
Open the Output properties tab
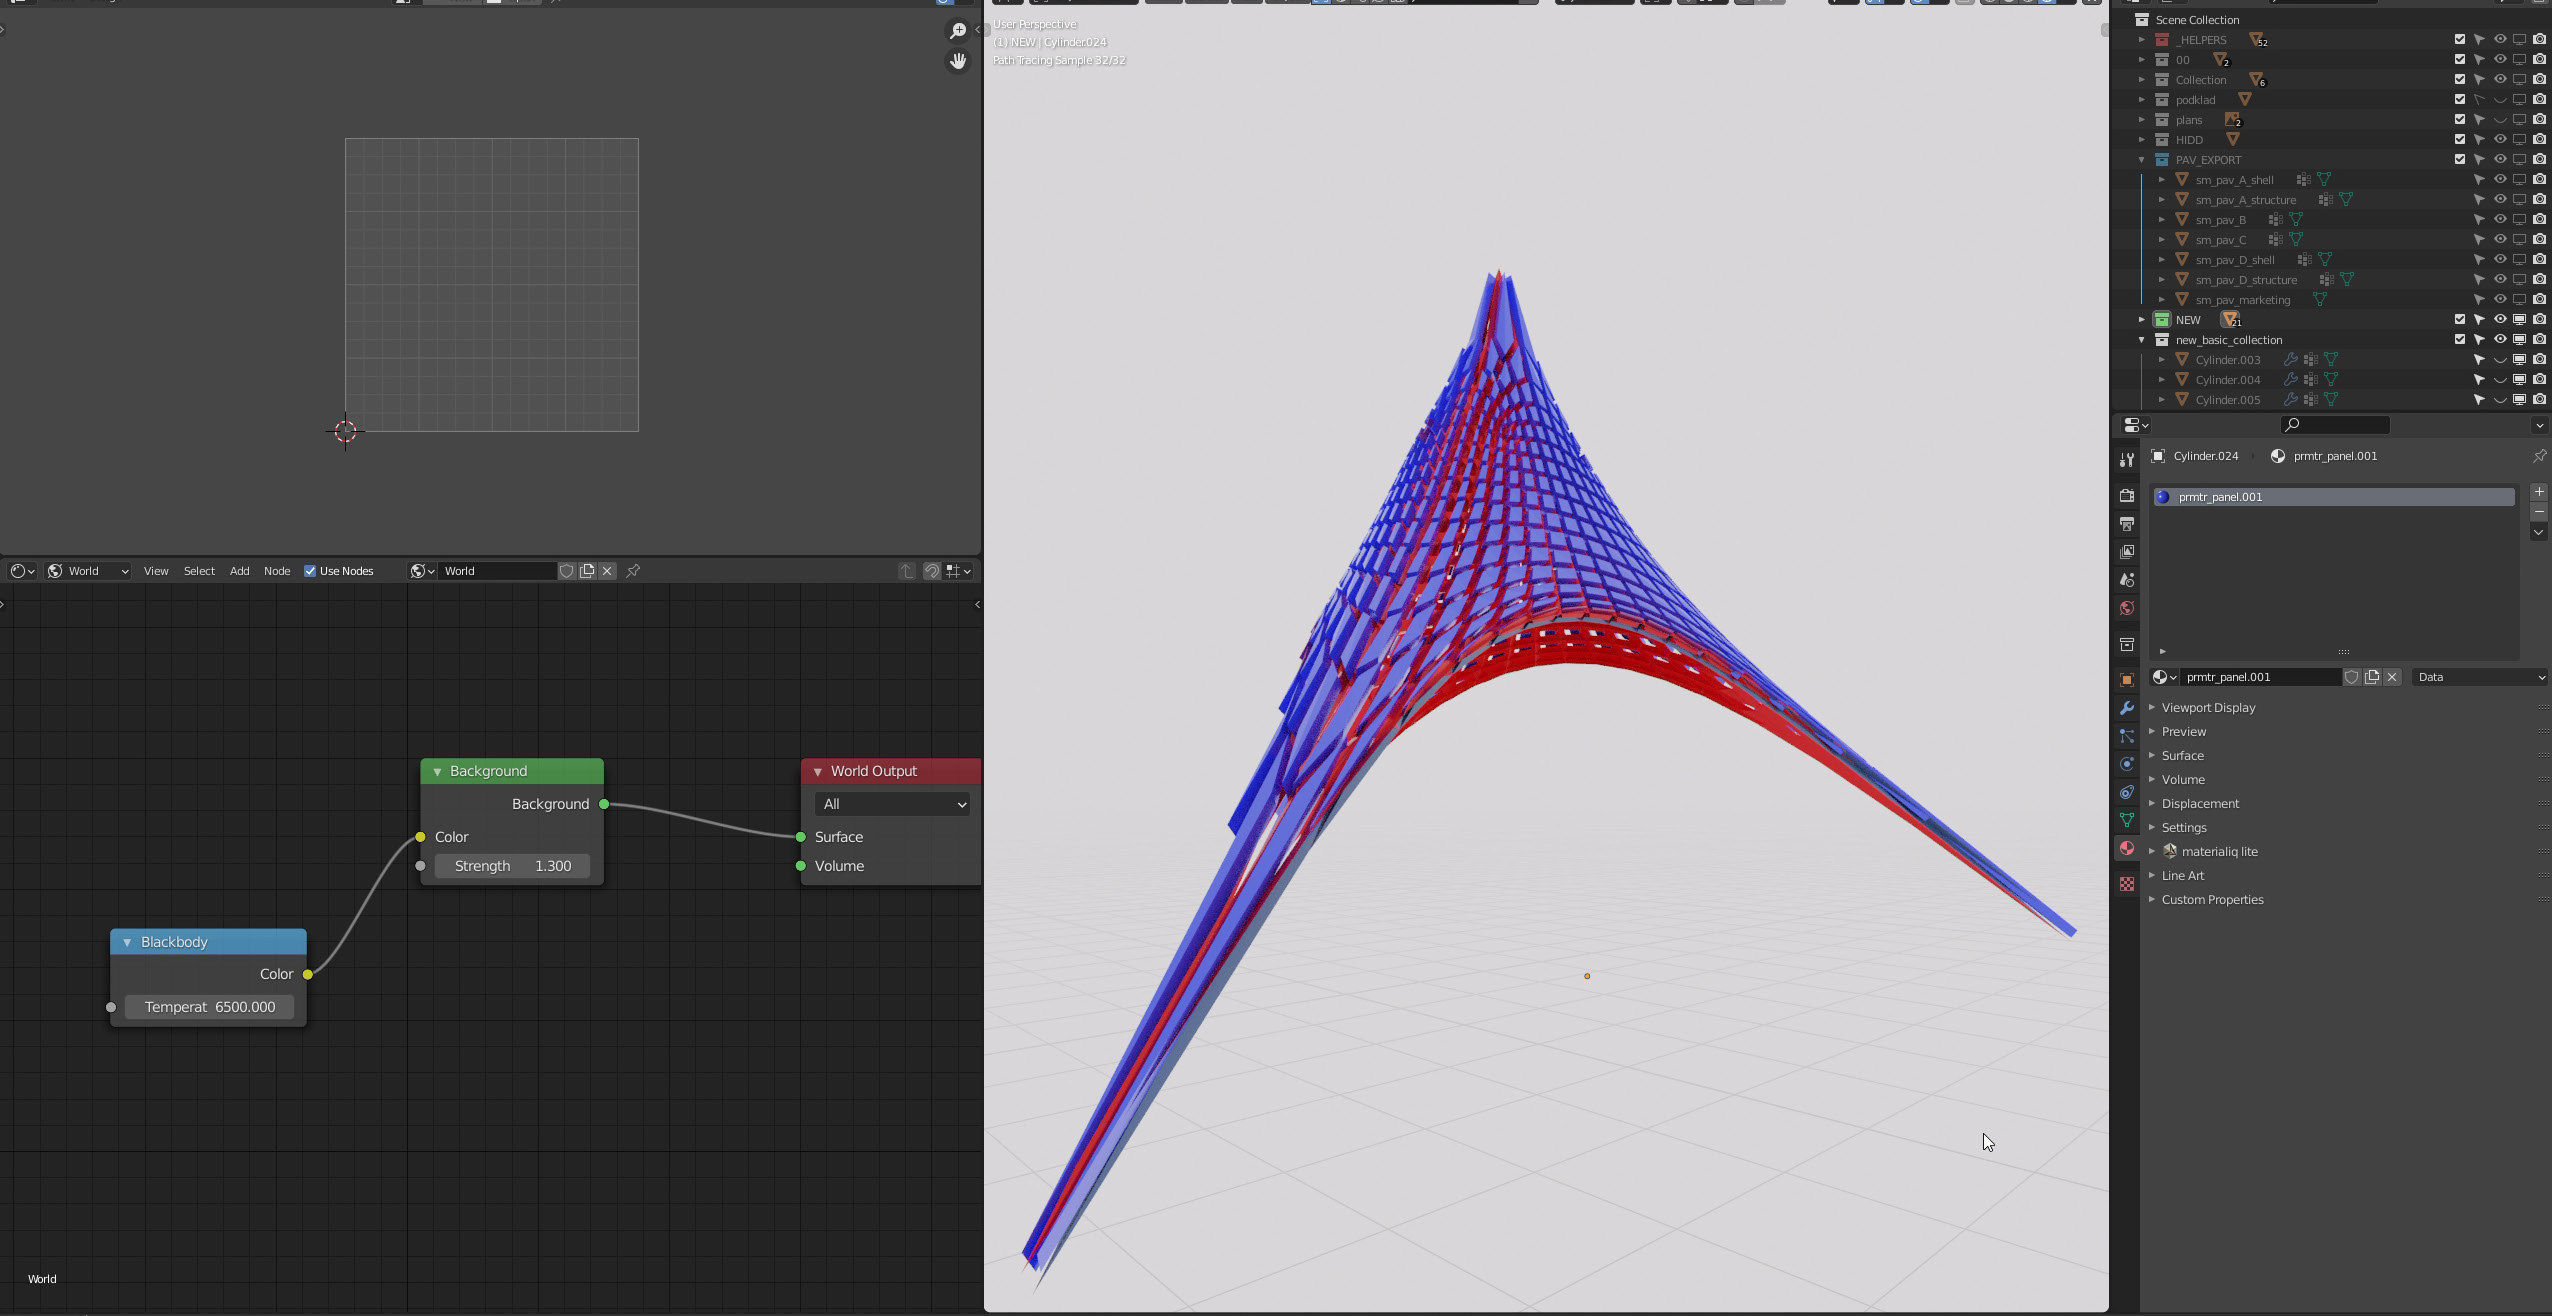(x=2126, y=524)
